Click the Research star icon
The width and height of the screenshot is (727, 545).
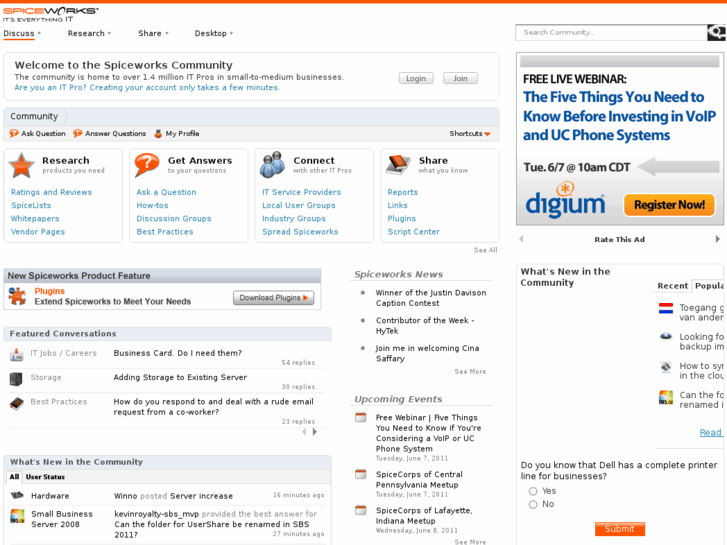point(21,166)
